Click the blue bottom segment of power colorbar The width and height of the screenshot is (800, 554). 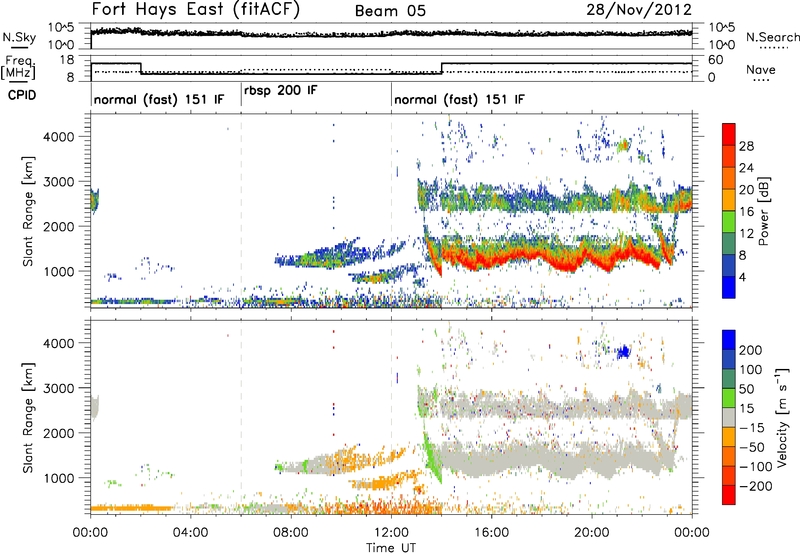click(729, 287)
